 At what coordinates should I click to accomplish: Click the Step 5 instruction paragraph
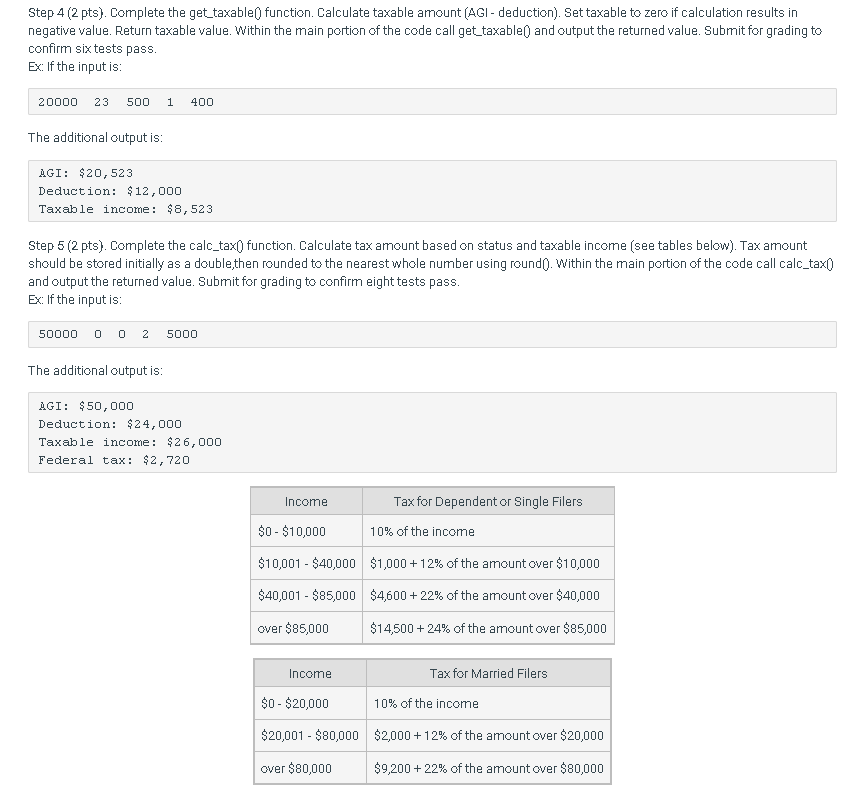coord(432,264)
